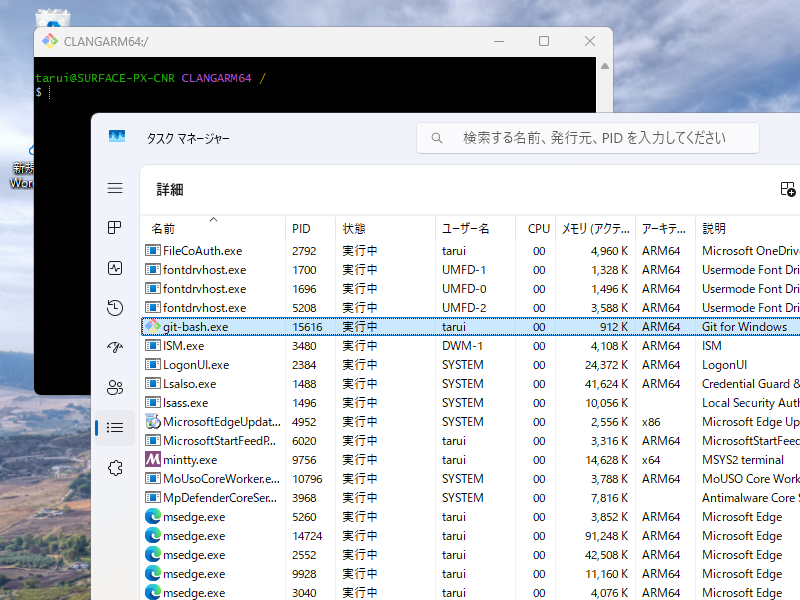Open the desktop shortcut in top-left corner
The height and width of the screenshot is (600, 800).
click(53, 18)
